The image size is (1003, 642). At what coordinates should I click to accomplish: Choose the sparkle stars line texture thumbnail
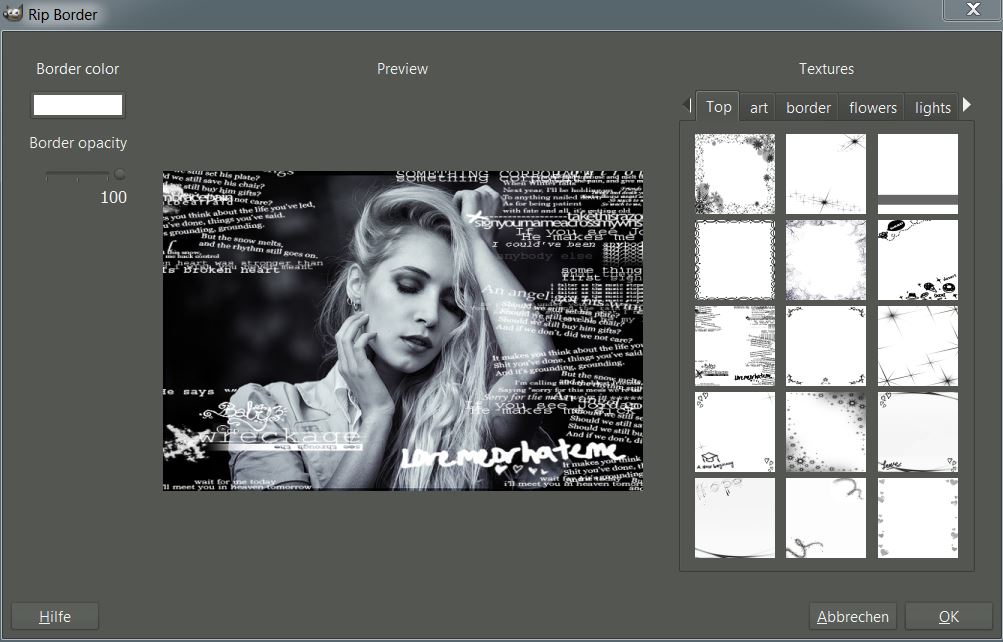(x=825, y=173)
